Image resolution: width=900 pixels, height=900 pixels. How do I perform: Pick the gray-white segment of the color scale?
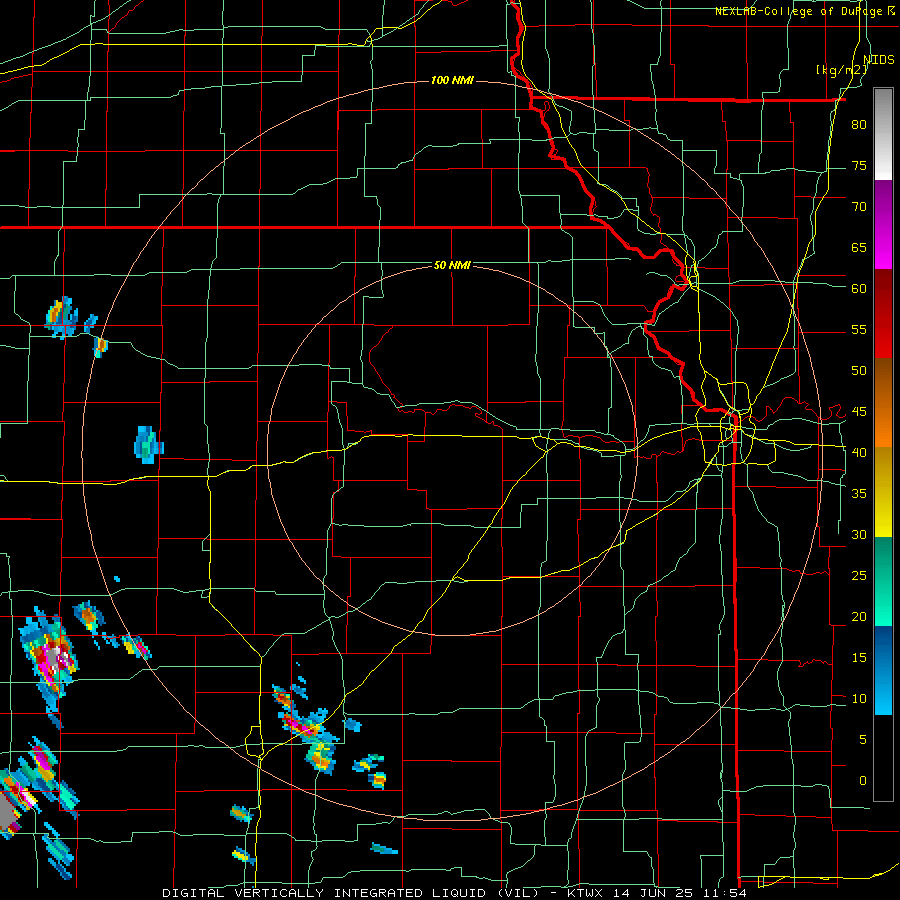[x=883, y=134]
